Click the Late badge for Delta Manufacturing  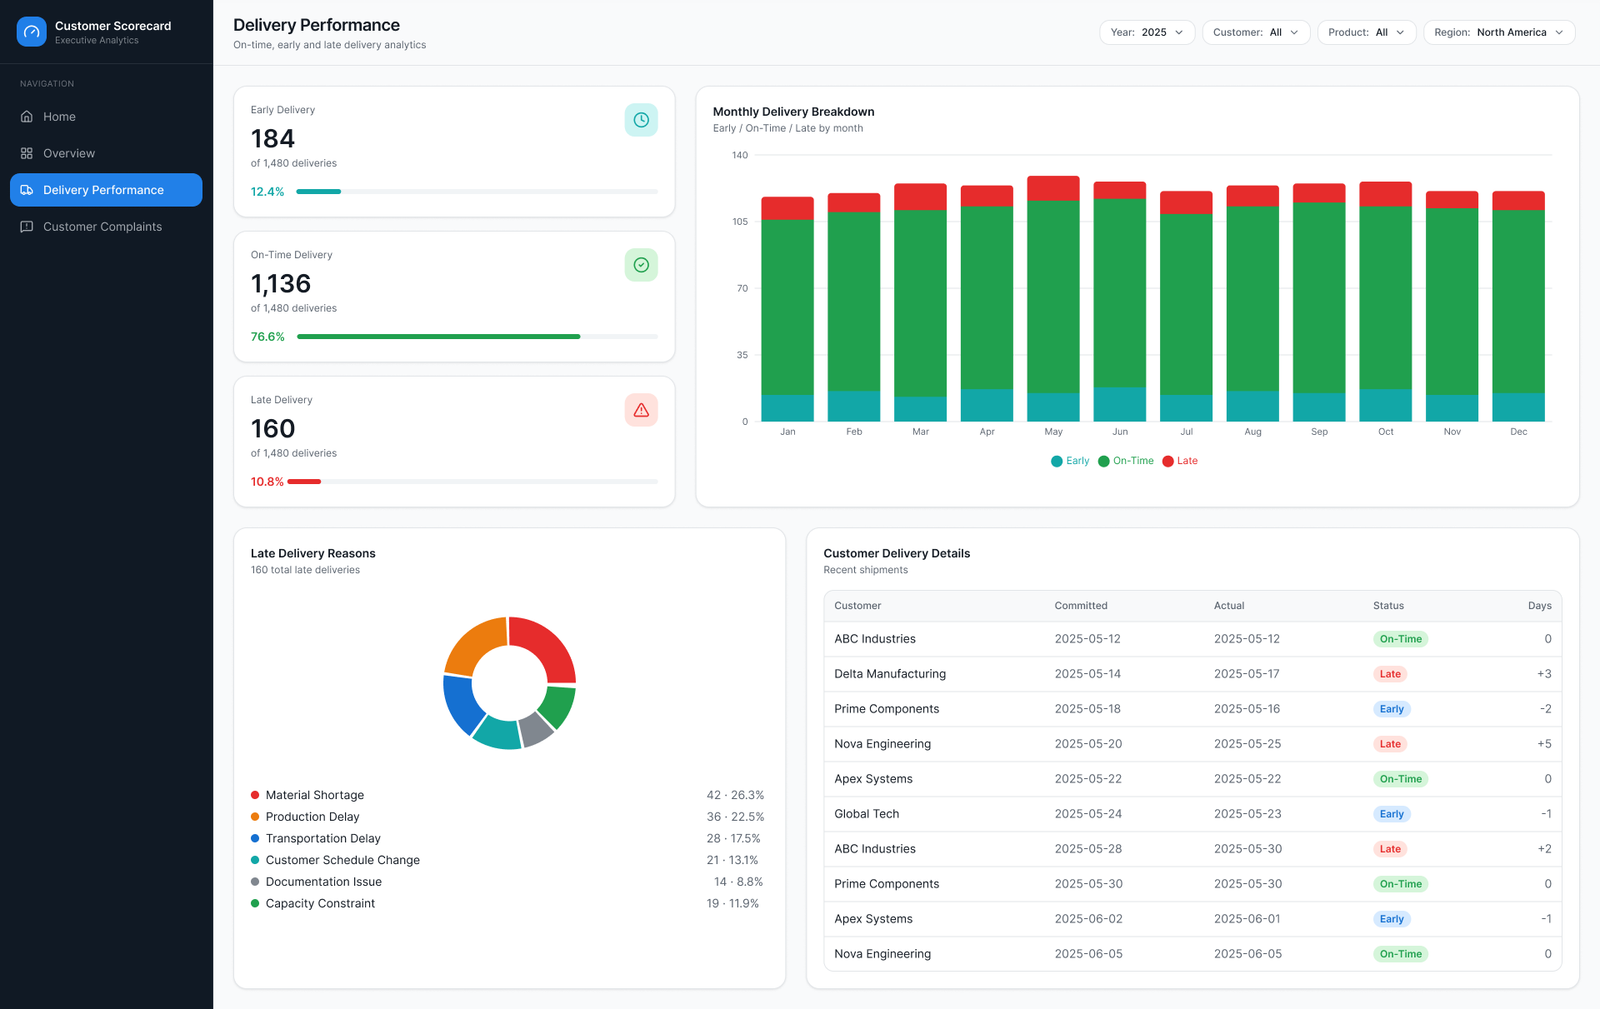pos(1390,674)
